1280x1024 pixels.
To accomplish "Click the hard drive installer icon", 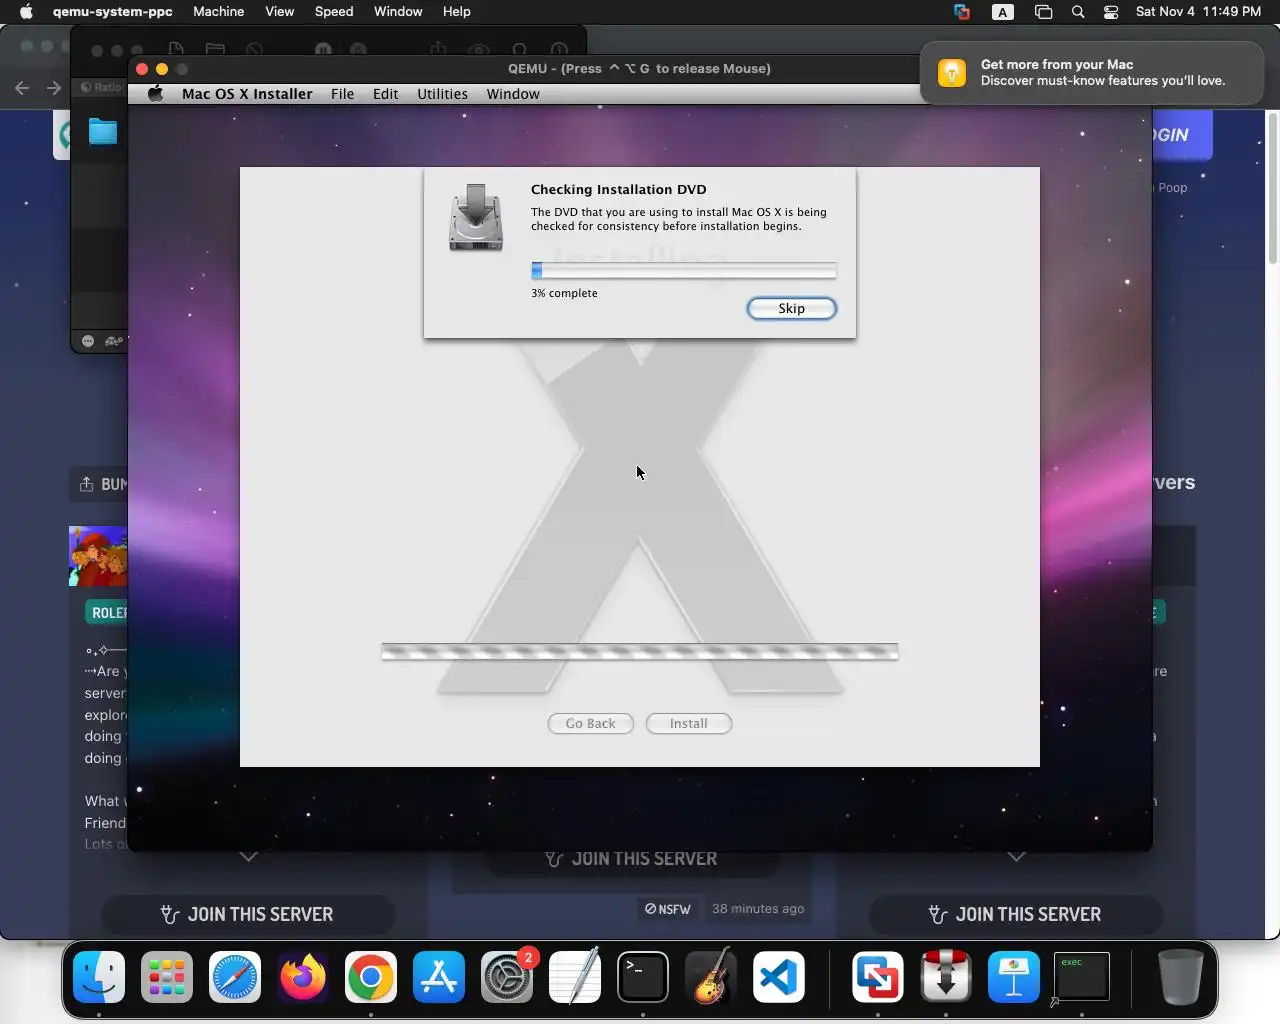I will tap(476, 217).
